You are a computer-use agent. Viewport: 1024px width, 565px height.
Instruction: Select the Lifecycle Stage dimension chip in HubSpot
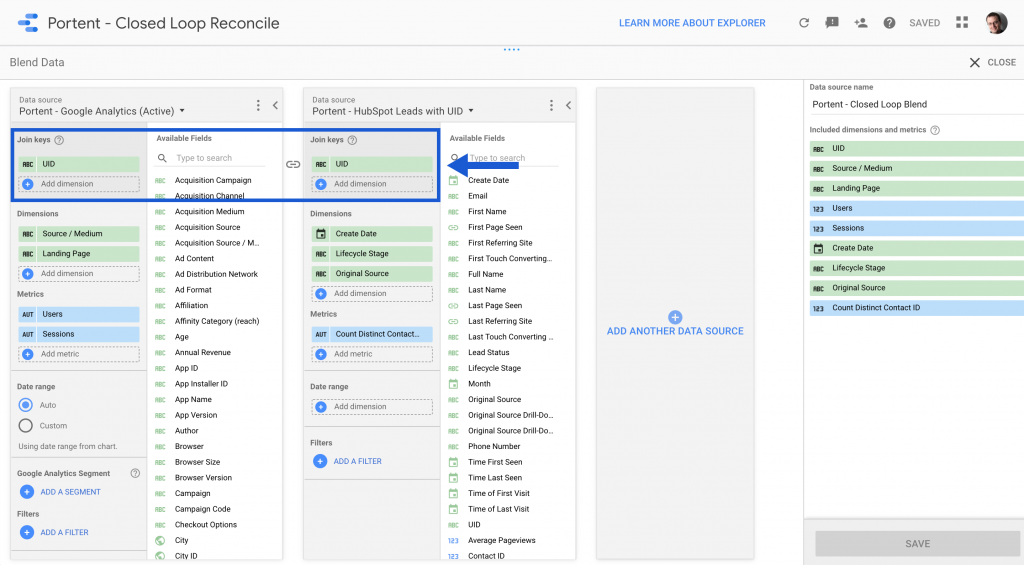(372, 253)
